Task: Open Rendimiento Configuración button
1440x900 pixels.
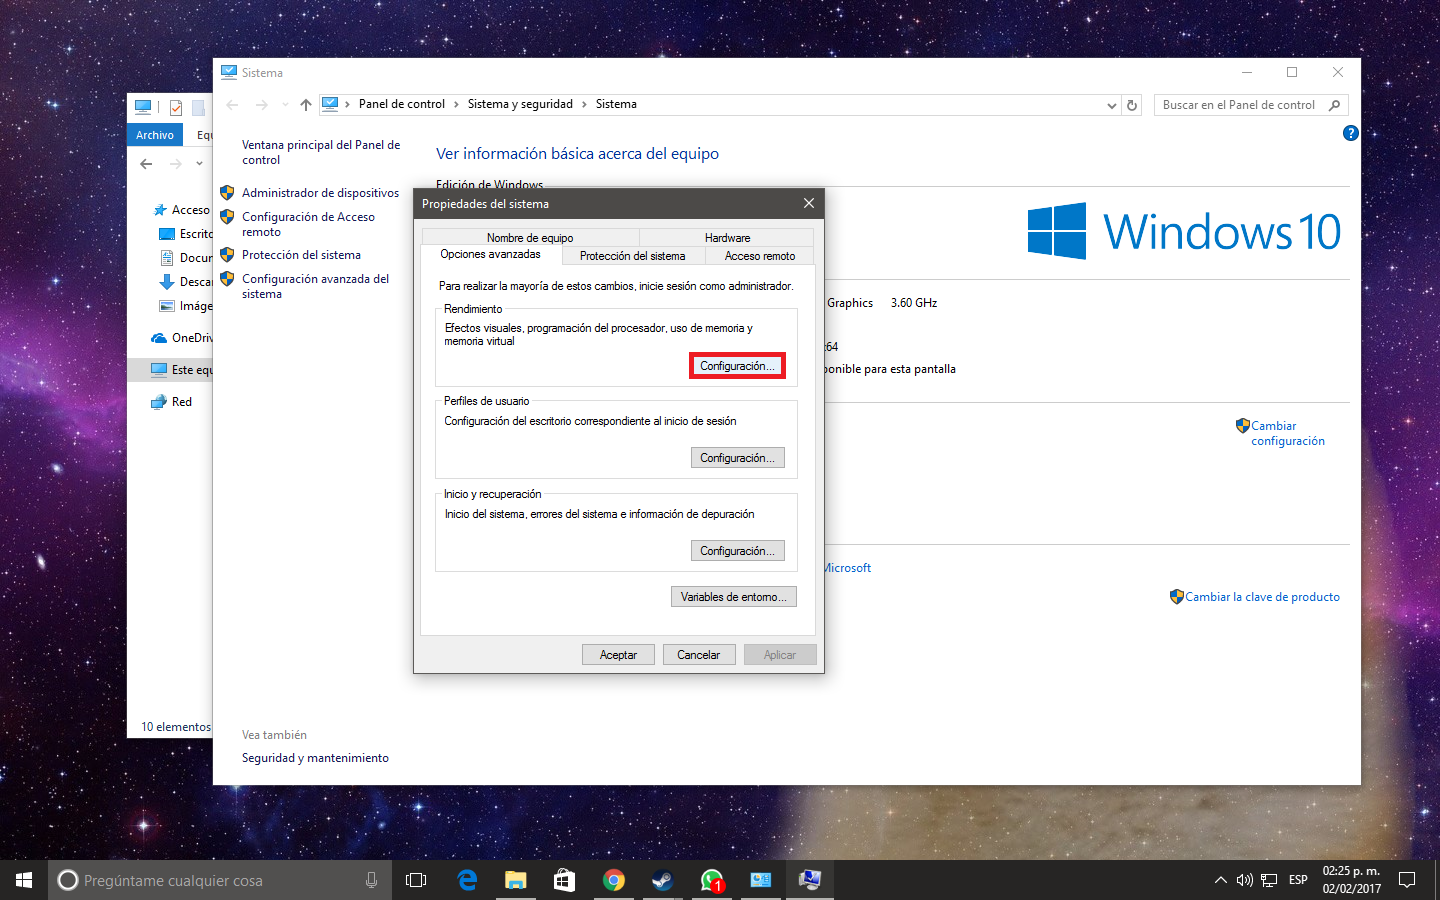Action: pyautogui.click(x=738, y=366)
